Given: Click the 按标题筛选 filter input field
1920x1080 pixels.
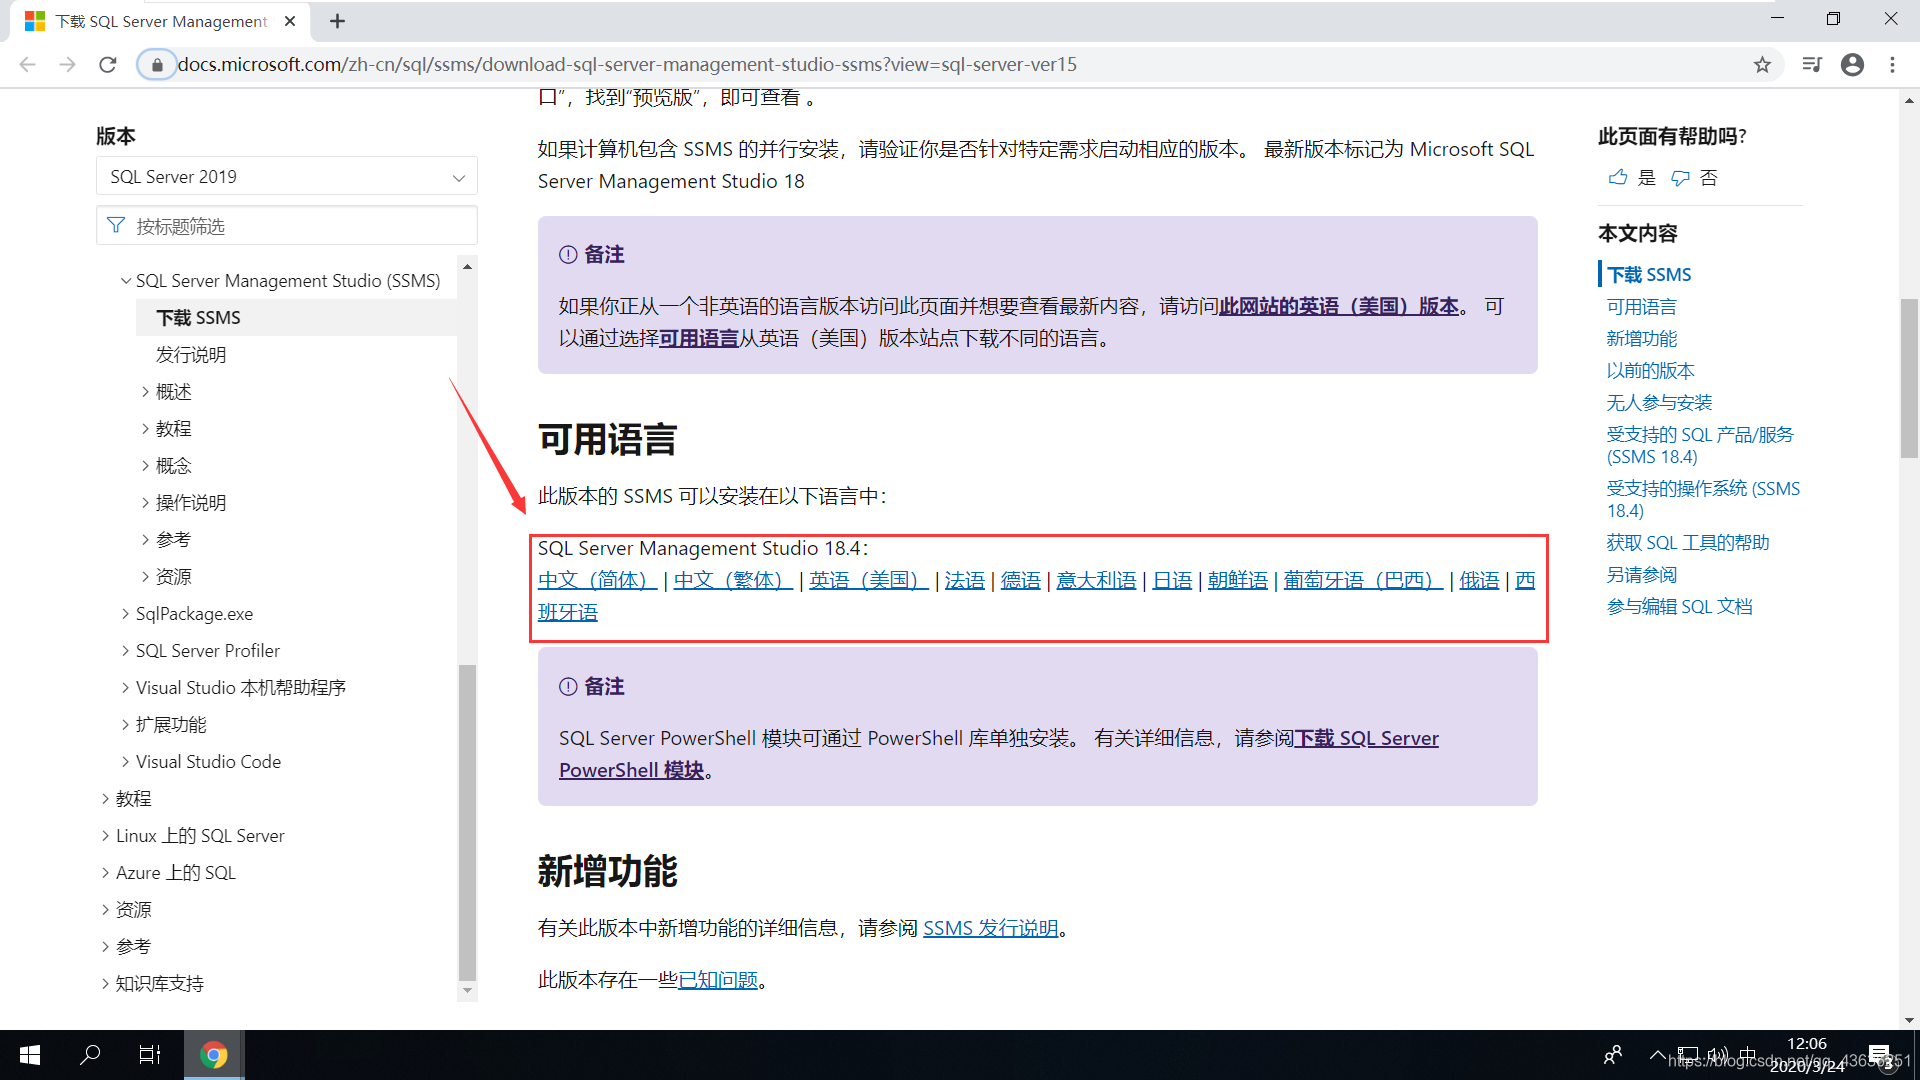Looking at the screenshot, I should pyautogui.click(x=287, y=226).
